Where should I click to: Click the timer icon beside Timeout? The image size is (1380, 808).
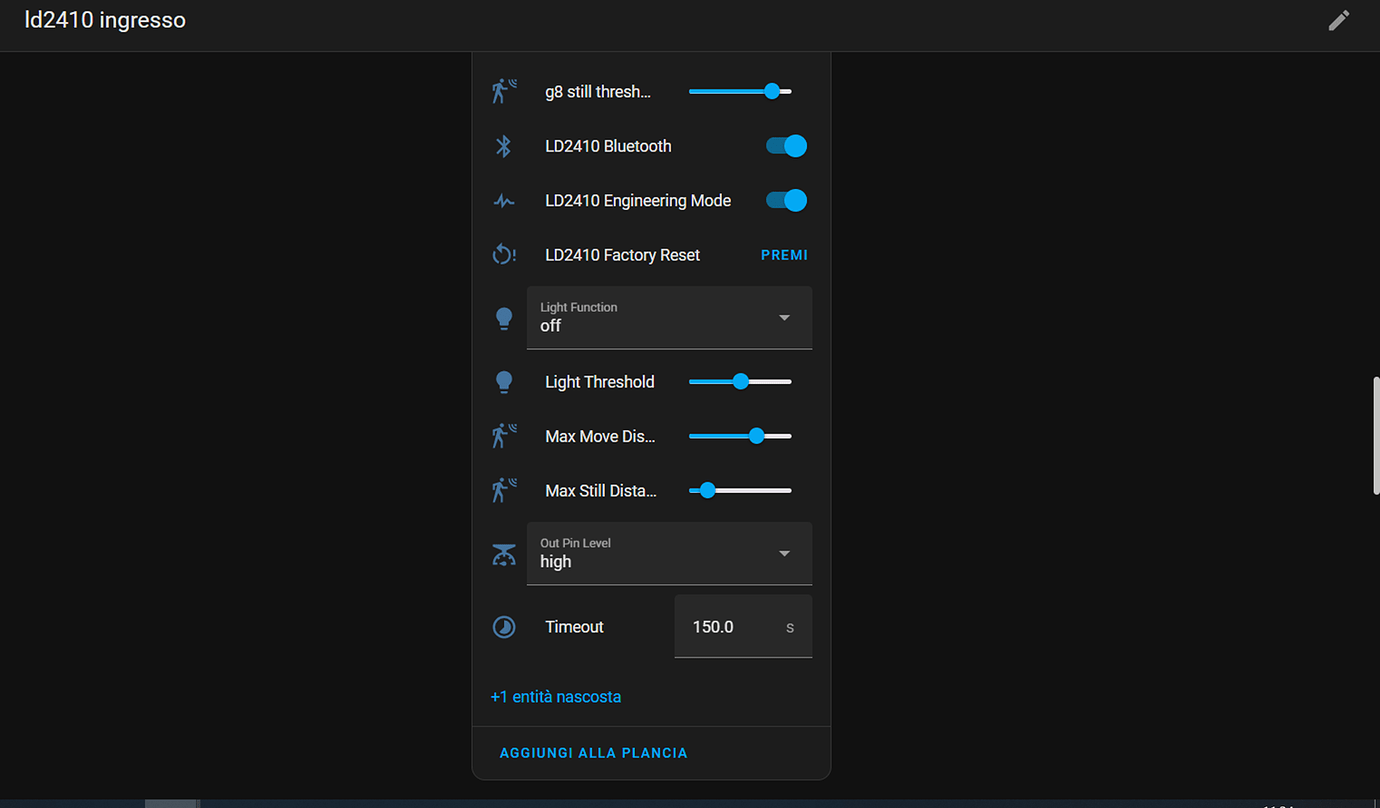click(x=504, y=626)
